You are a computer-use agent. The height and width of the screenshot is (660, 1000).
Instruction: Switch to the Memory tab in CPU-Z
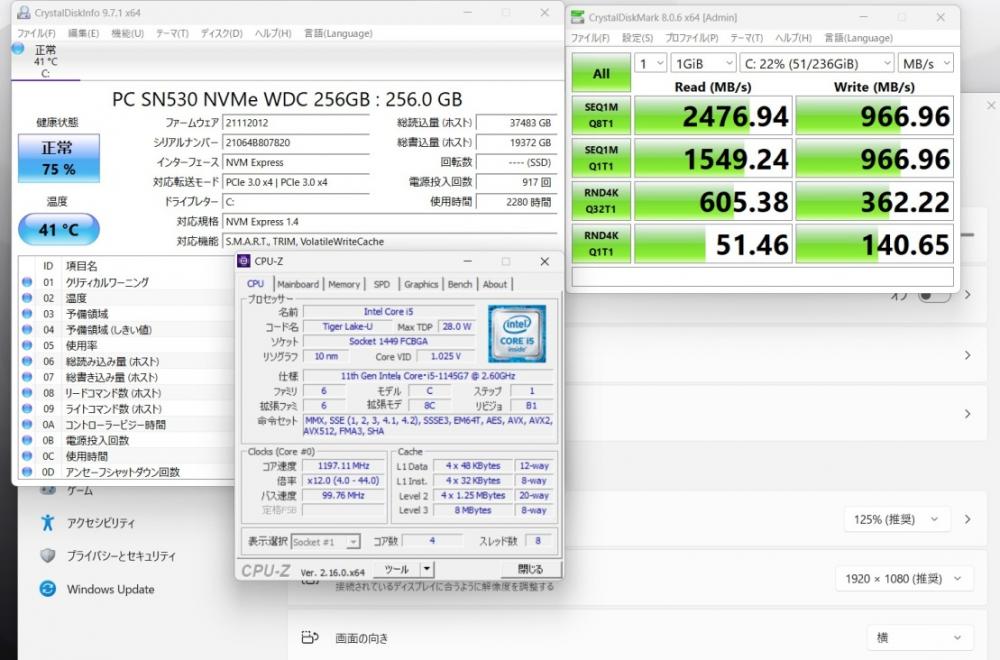344,284
